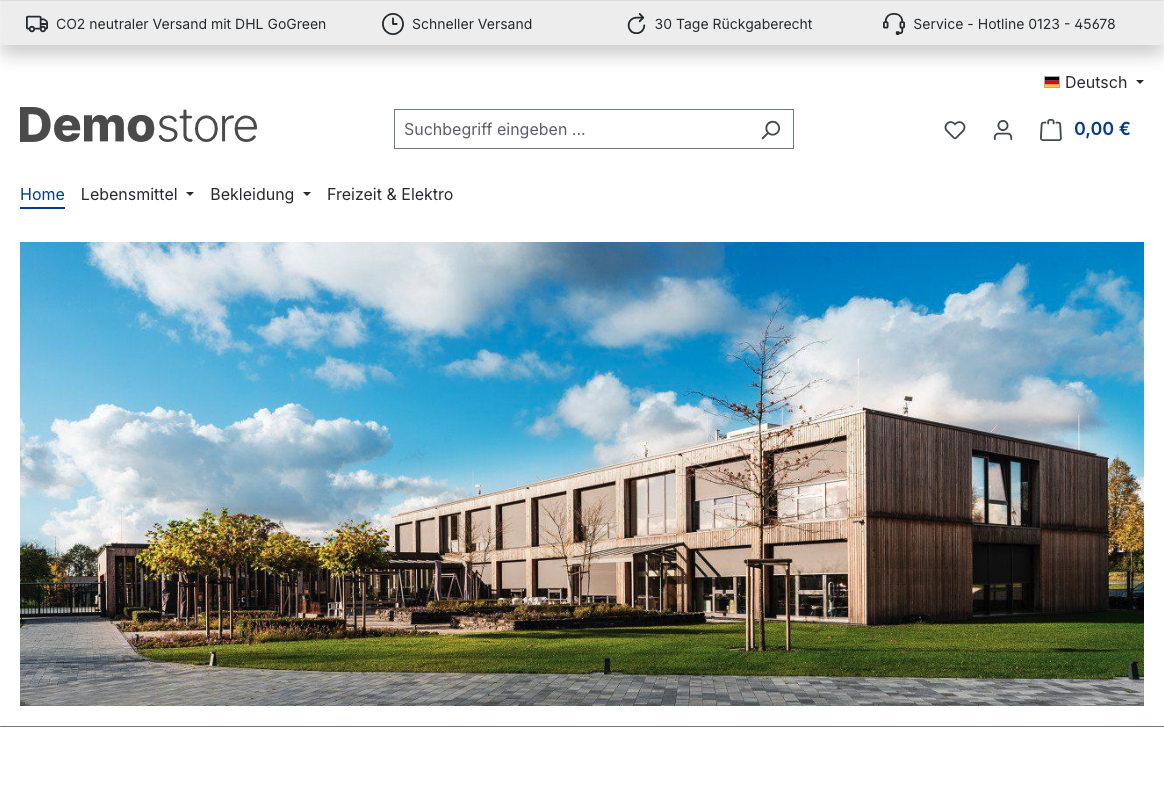
Task: Click the 0,00 € cart total
Action: (x=1102, y=129)
